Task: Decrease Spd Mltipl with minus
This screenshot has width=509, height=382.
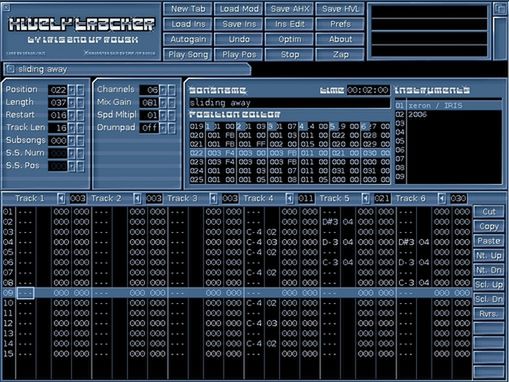Action: point(171,115)
